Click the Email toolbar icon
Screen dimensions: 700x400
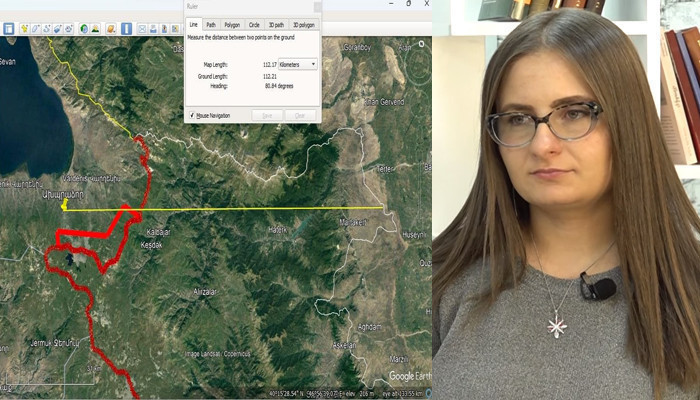(142, 28)
